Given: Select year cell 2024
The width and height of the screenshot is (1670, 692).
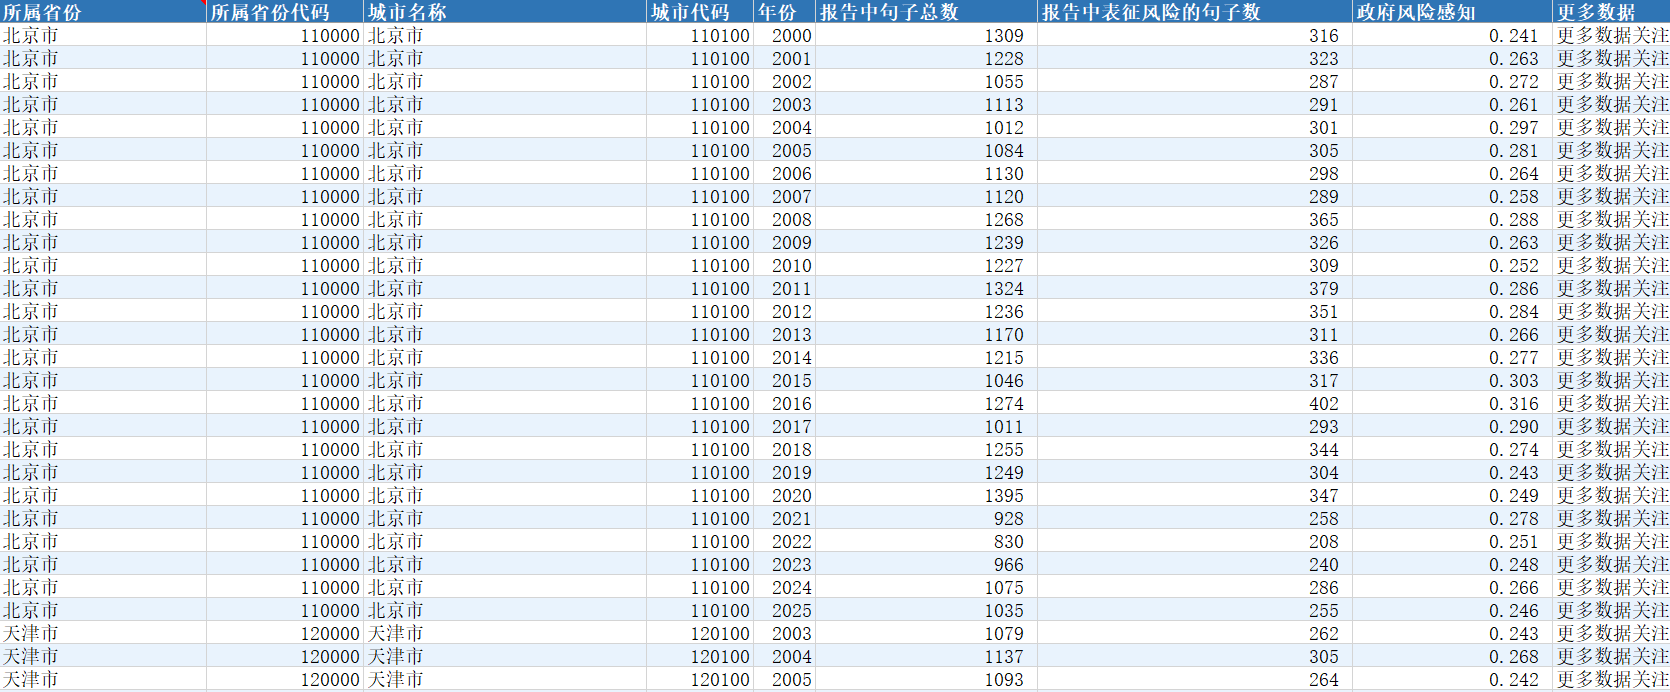Looking at the screenshot, I should pyautogui.click(x=792, y=587).
